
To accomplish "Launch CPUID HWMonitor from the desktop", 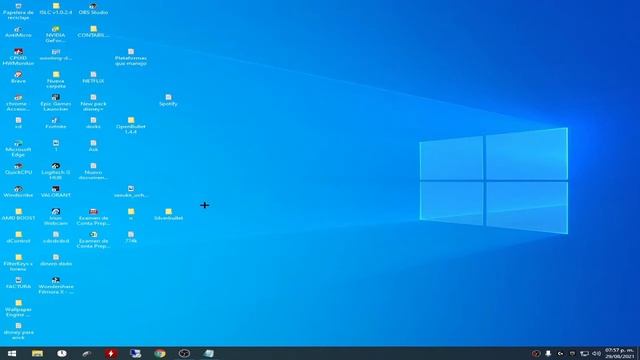I will click(x=18, y=57).
